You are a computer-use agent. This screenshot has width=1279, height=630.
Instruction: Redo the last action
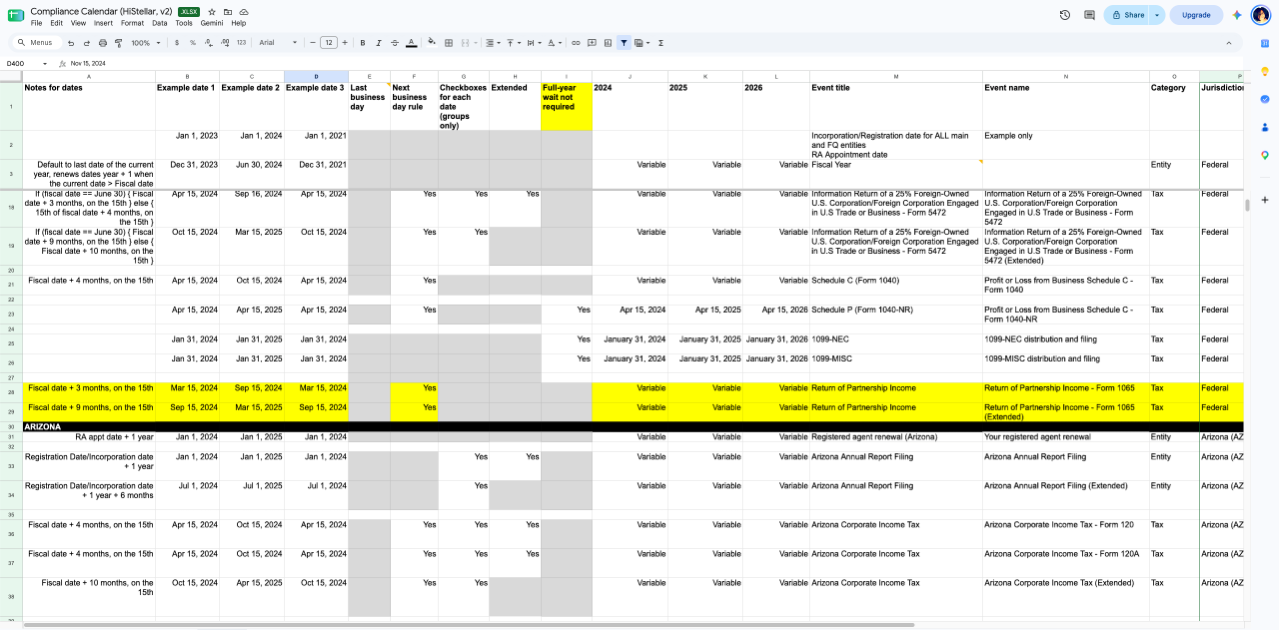tap(87, 43)
